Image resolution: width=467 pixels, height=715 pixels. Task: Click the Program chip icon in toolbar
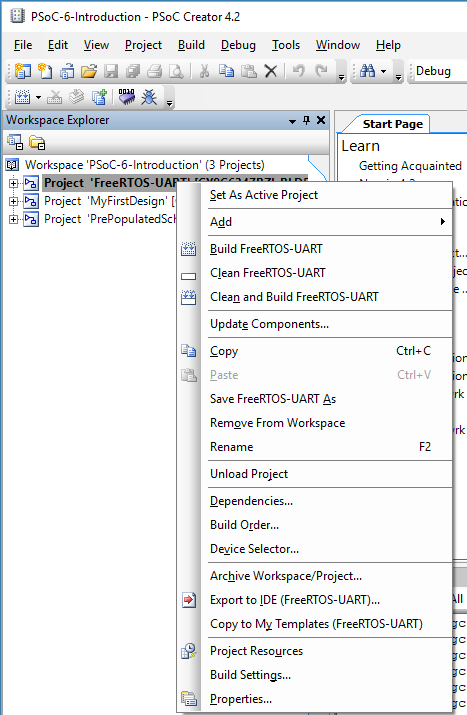click(126, 97)
